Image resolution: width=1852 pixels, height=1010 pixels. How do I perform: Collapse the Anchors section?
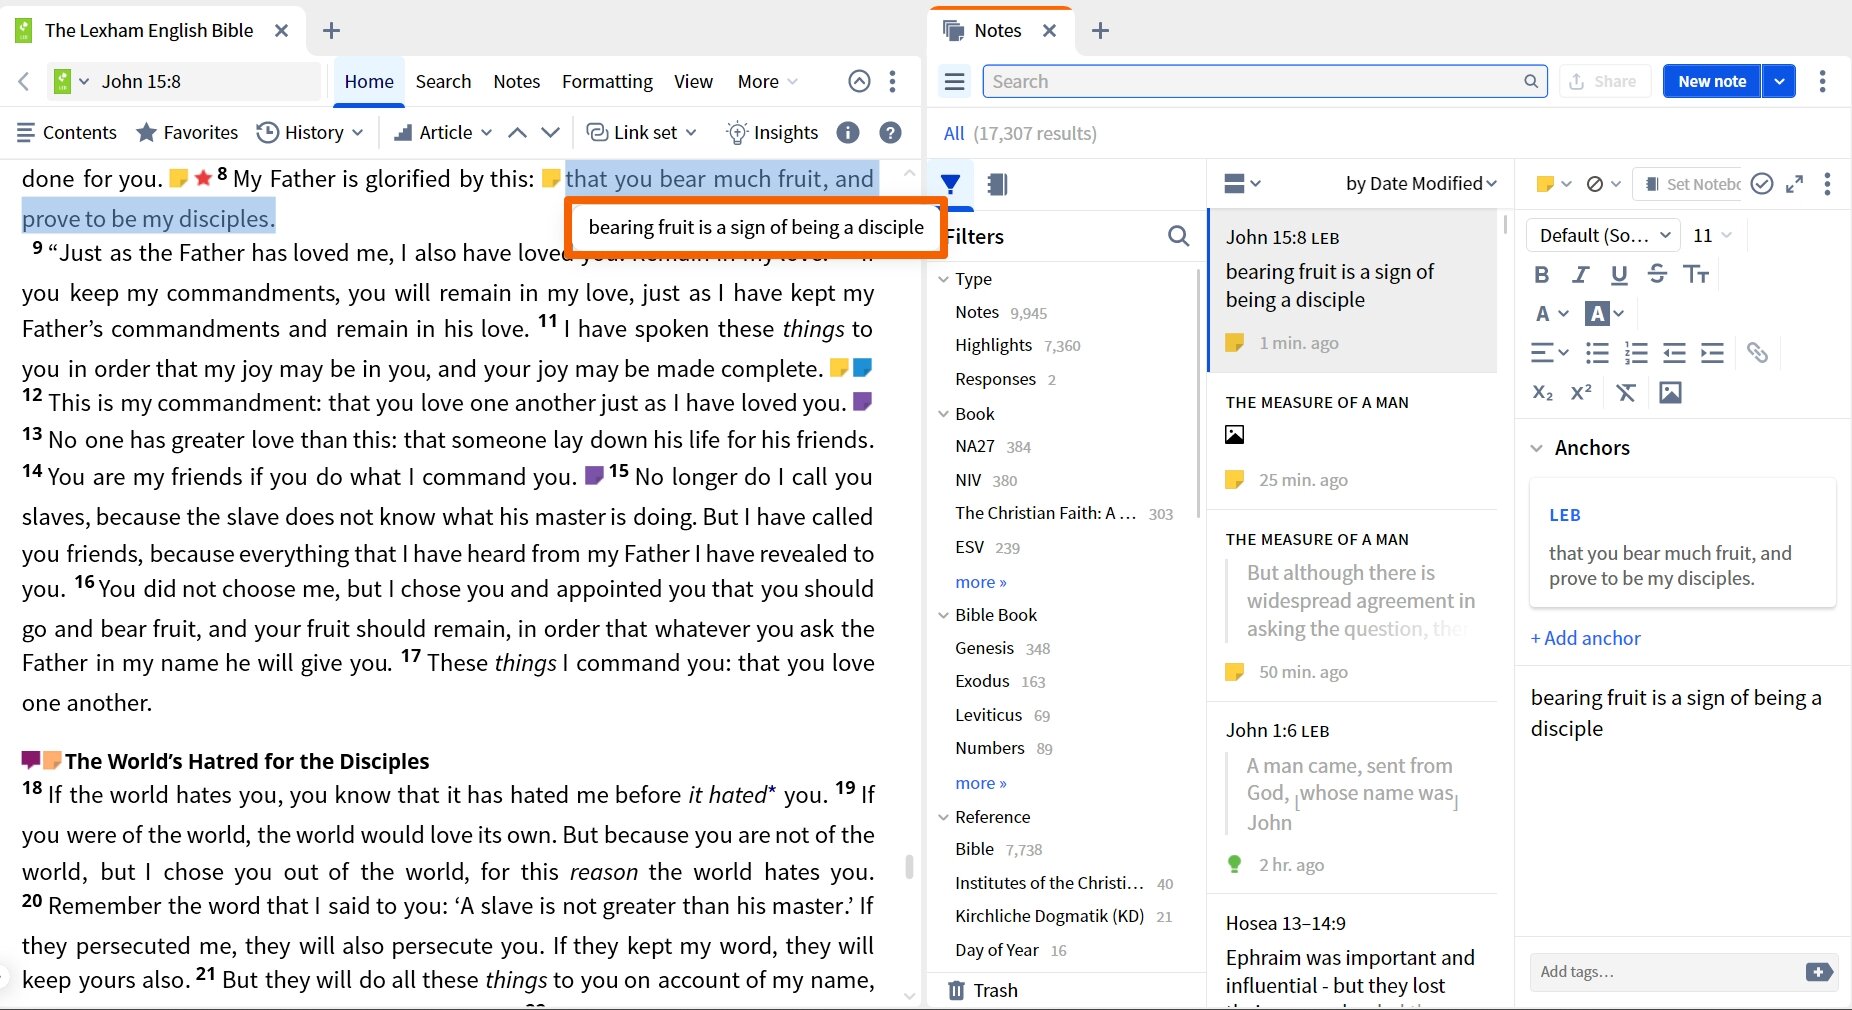[x=1537, y=448]
